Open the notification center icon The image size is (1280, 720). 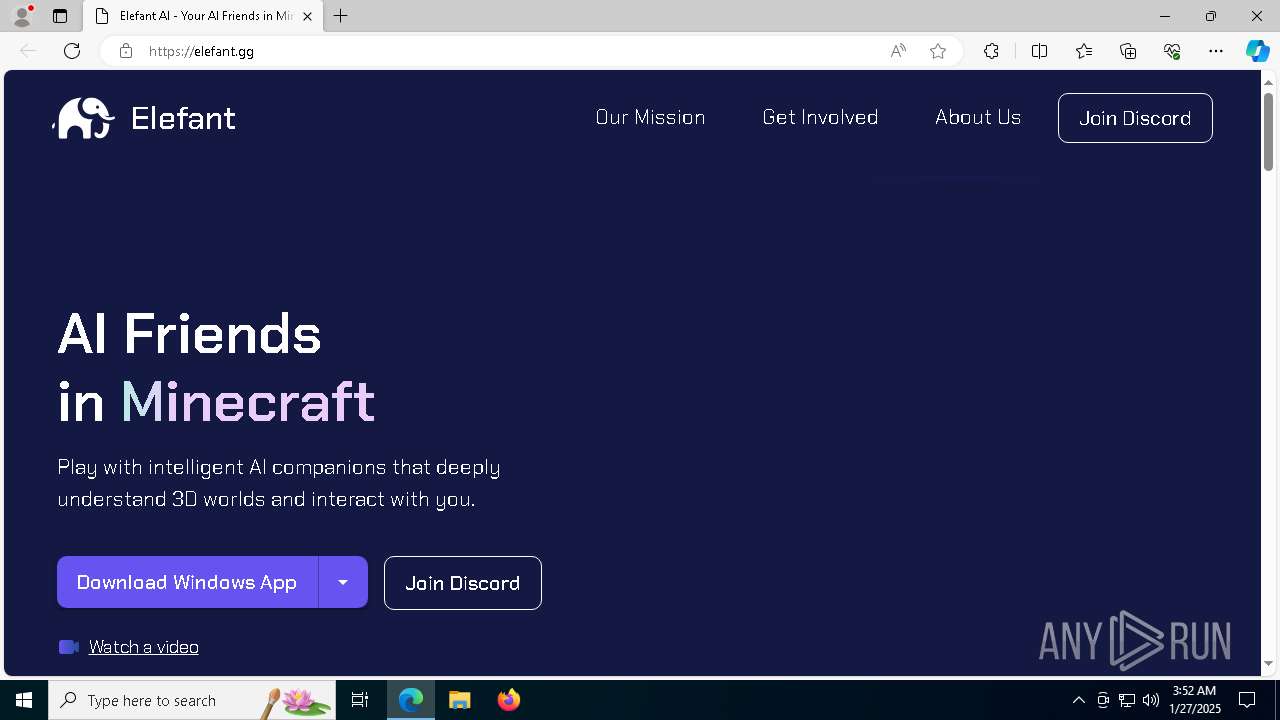click(1247, 700)
